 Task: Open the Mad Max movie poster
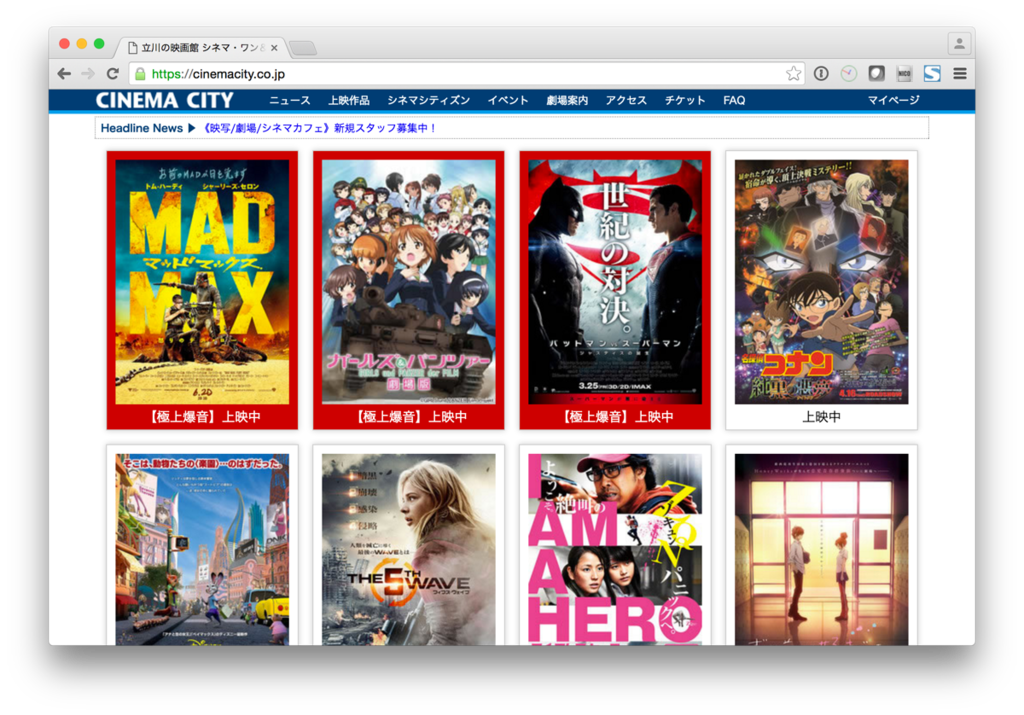pos(202,282)
